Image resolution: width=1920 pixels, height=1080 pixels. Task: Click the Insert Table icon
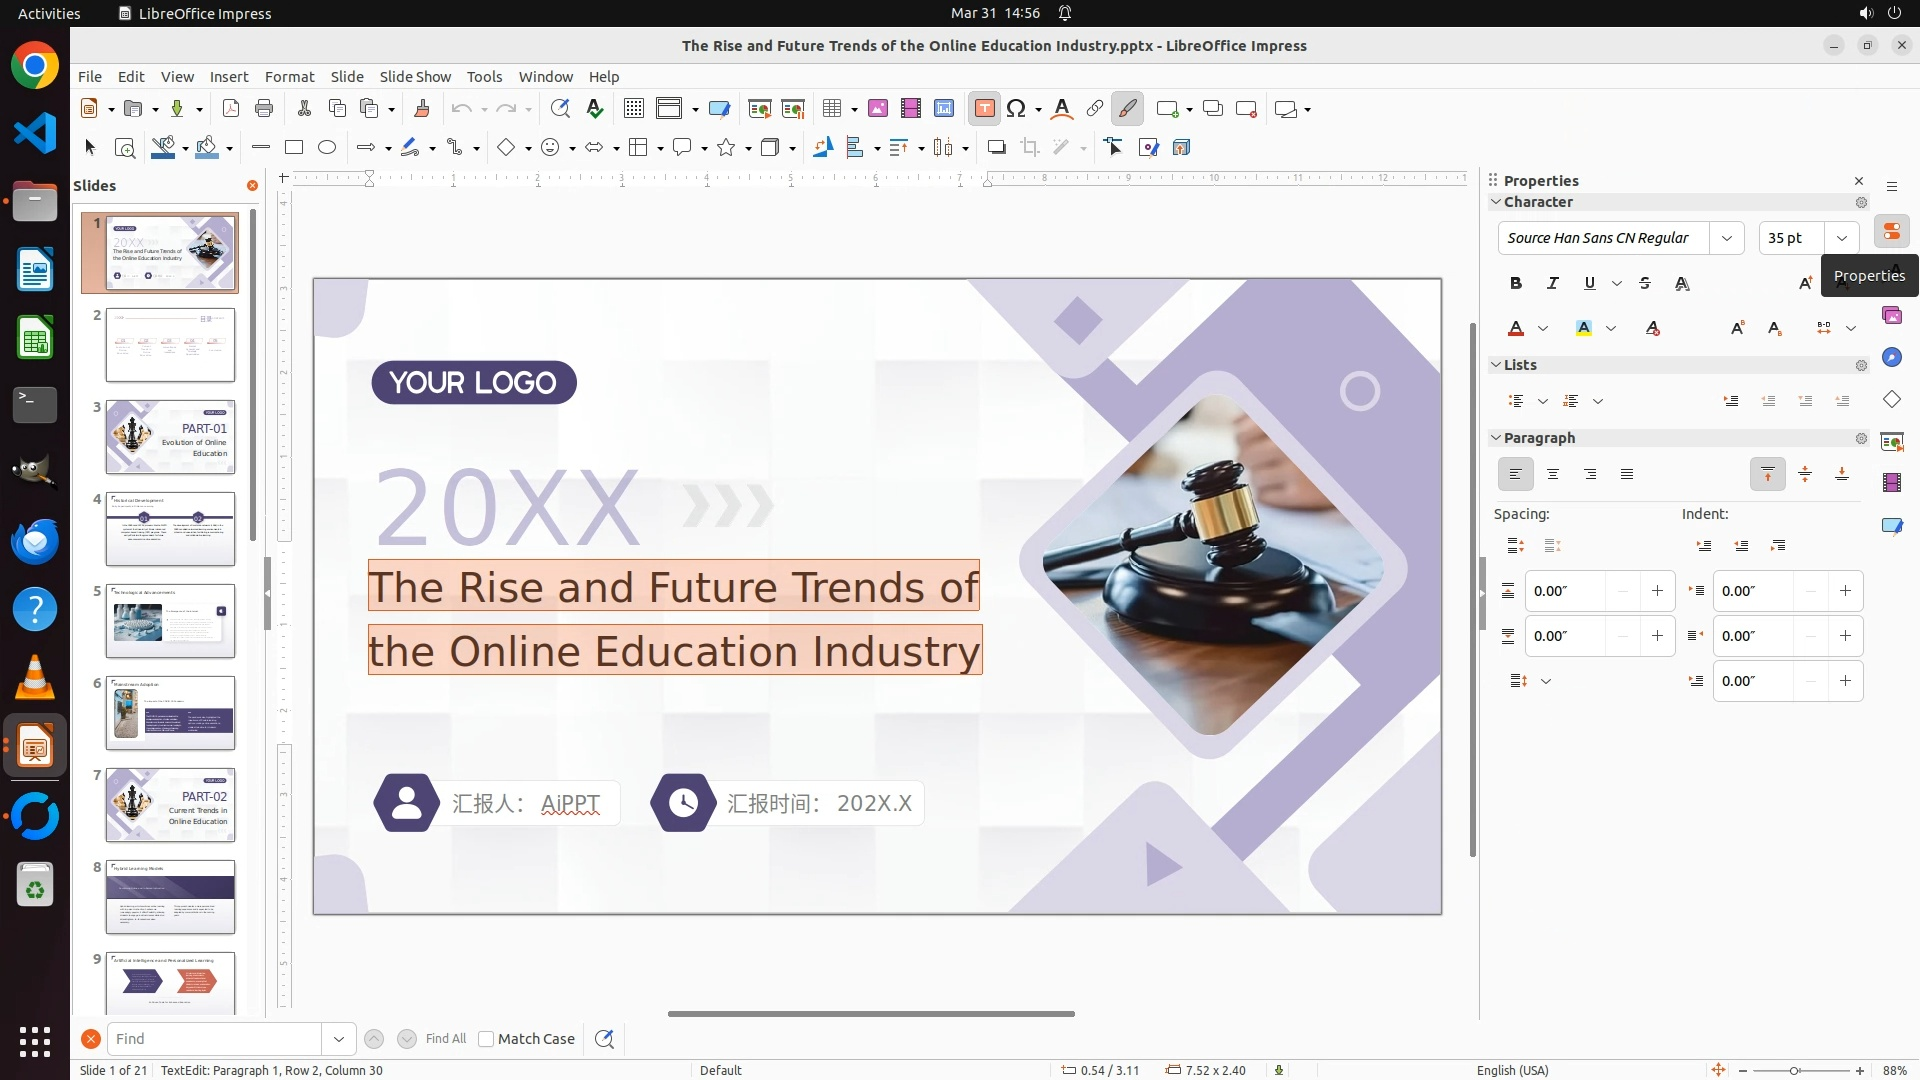point(832,109)
